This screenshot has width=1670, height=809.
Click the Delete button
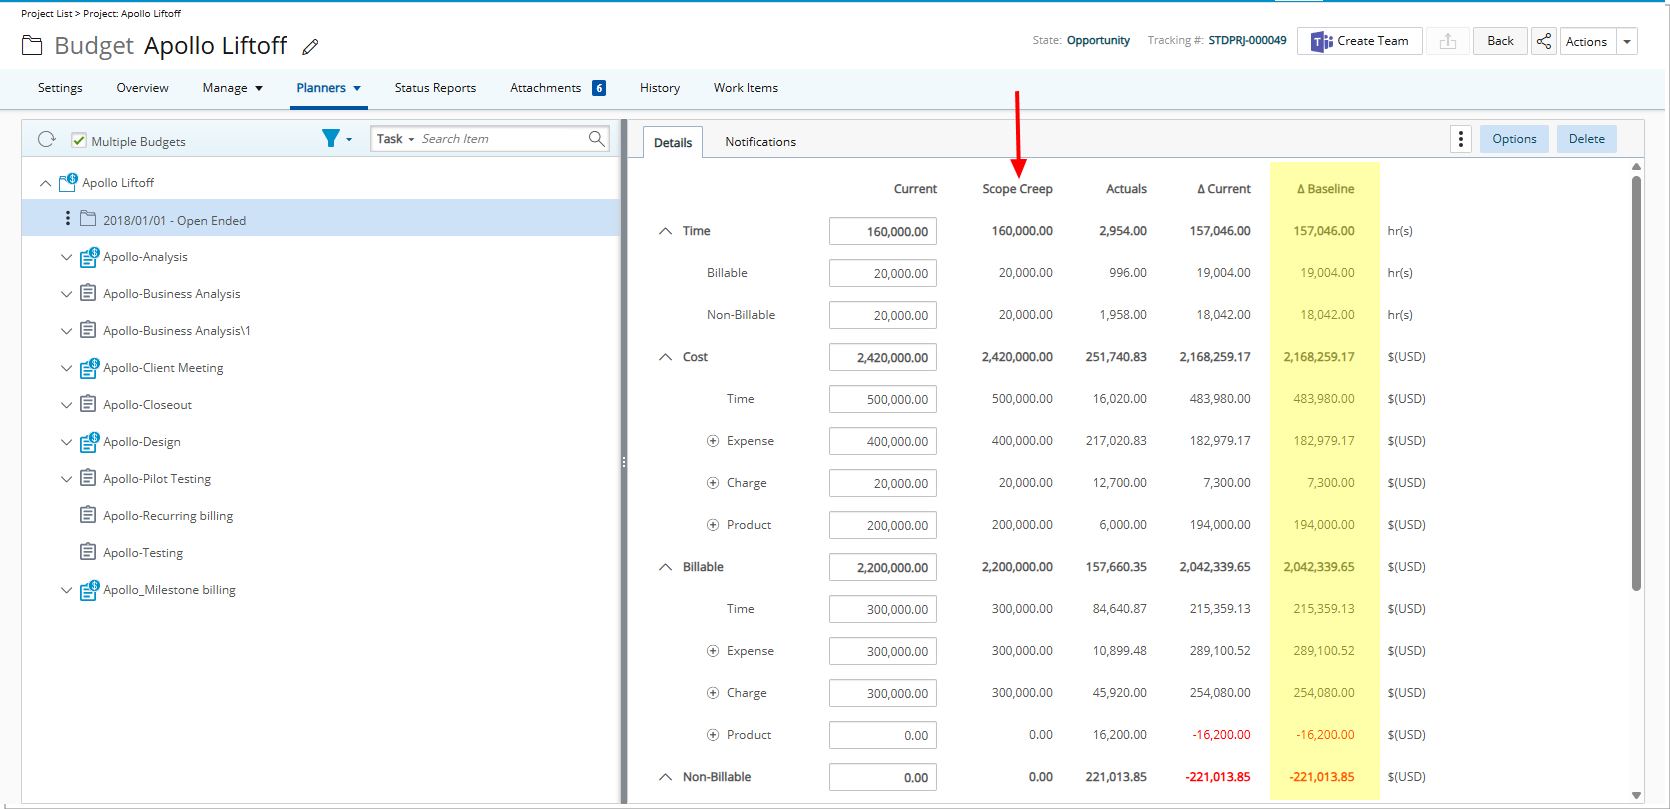coord(1586,139)
